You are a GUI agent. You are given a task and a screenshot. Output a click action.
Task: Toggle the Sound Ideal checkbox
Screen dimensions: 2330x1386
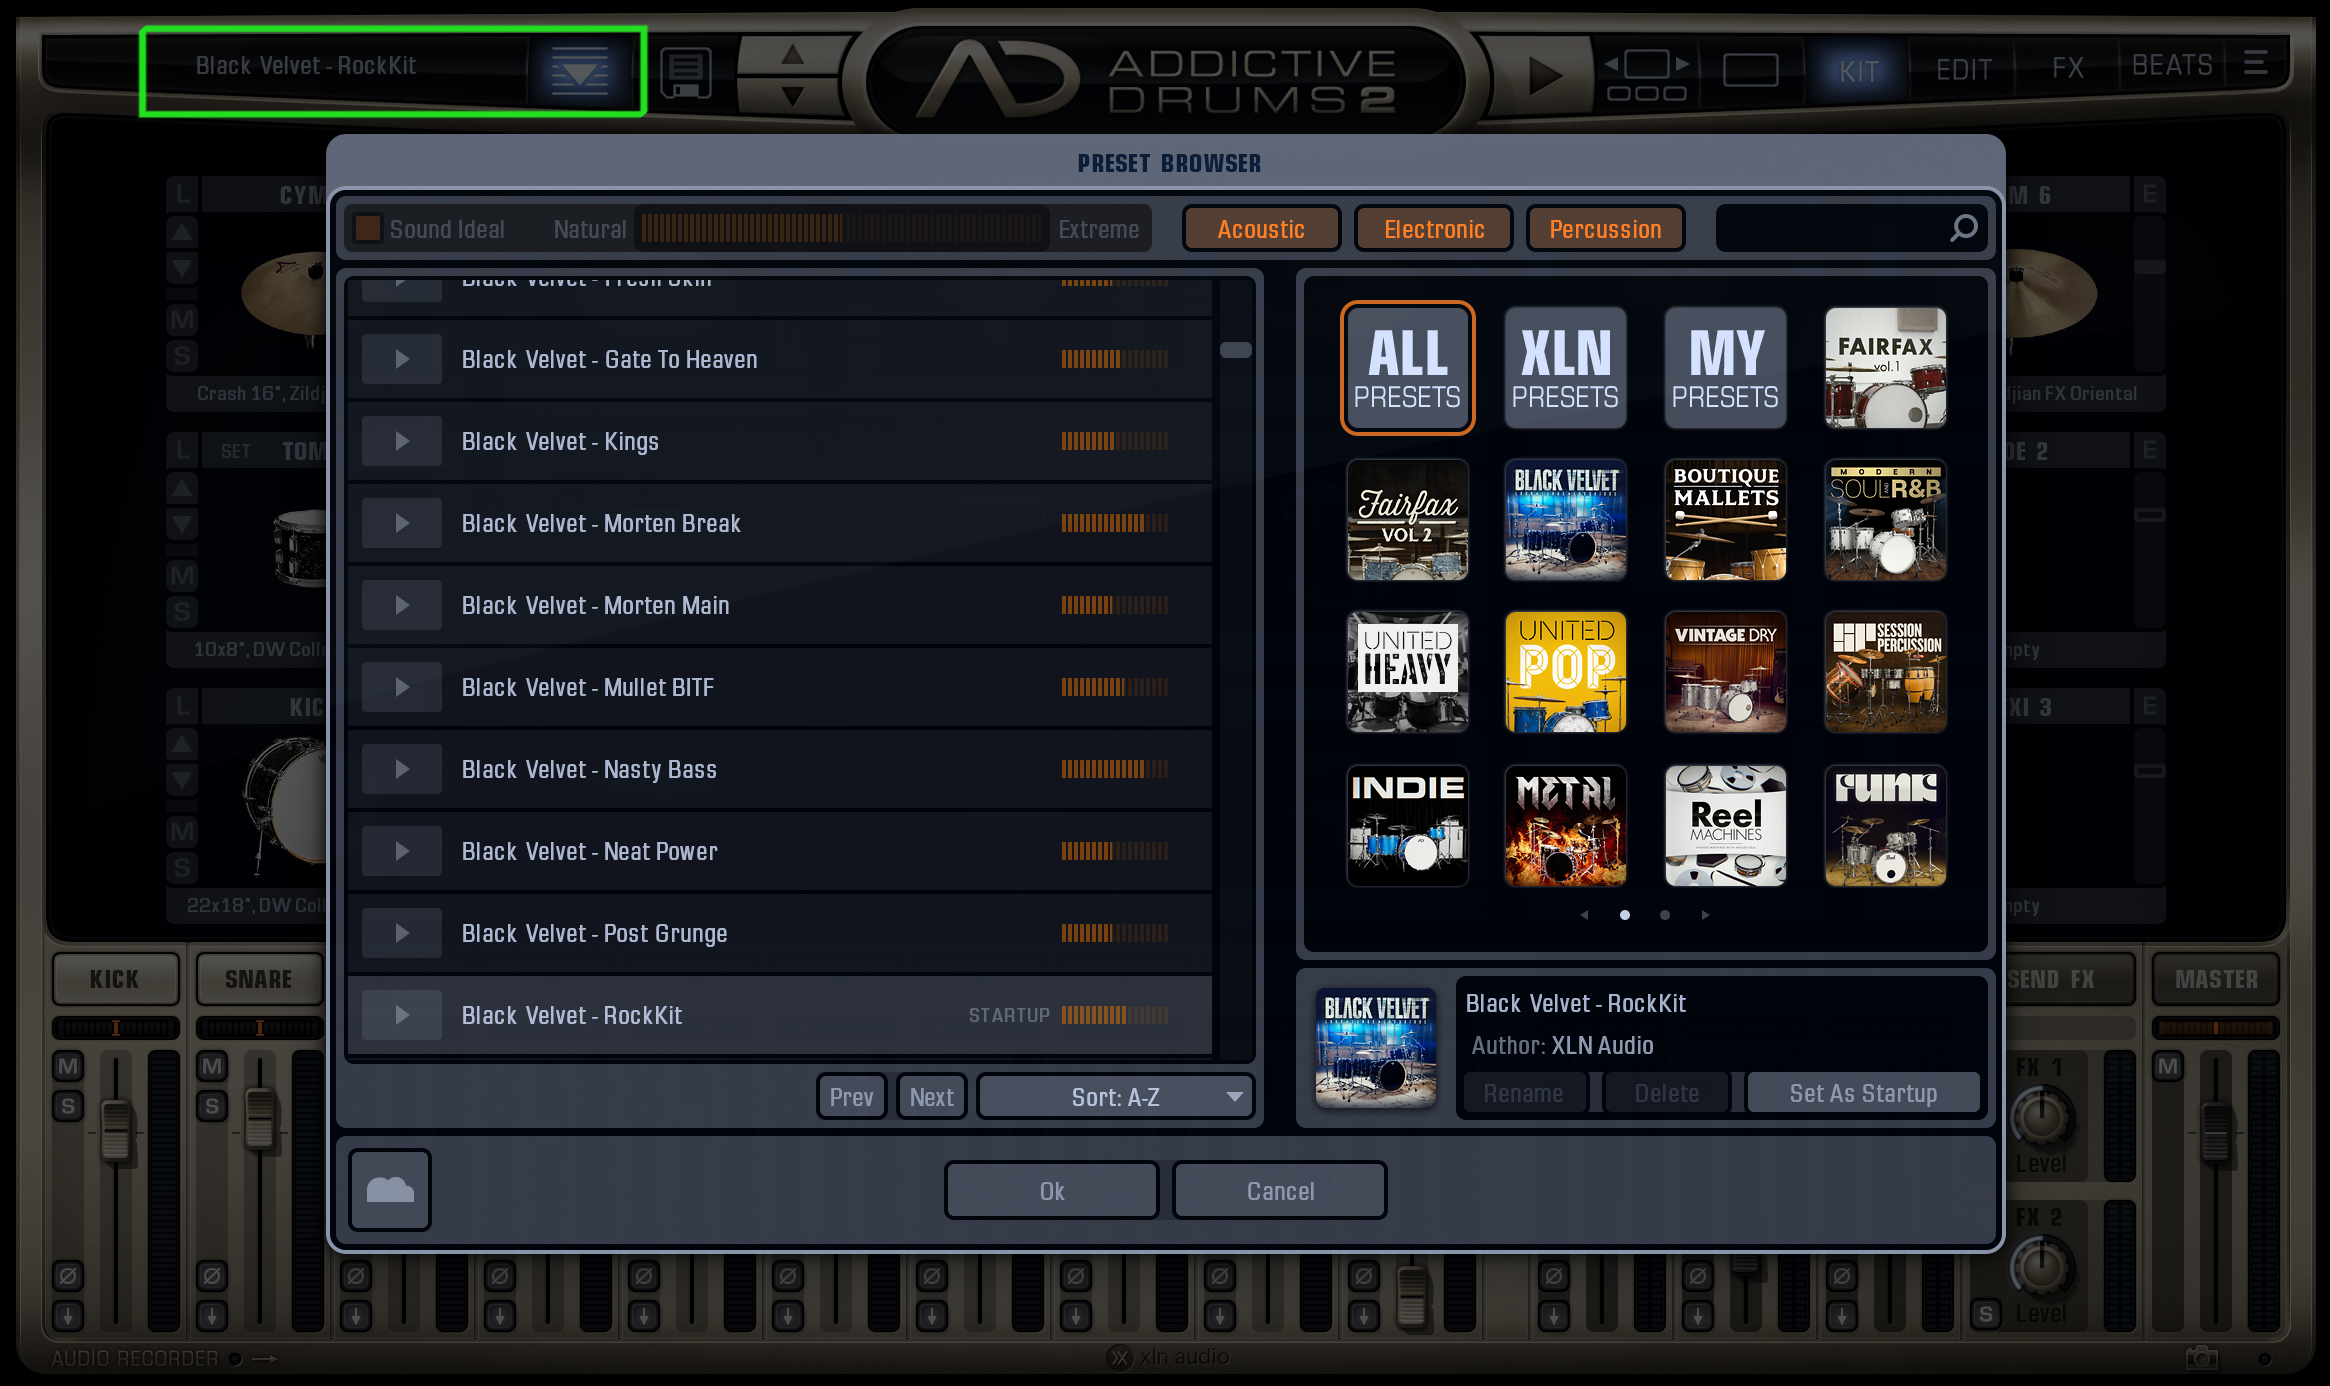(368, 228)
